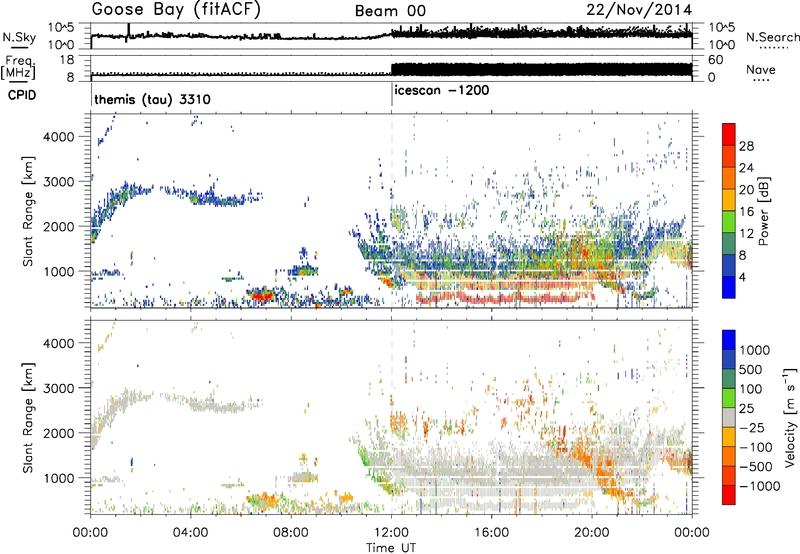
Task: Click the '16:00' time axis tick label
Action: [x=491, y=532]
